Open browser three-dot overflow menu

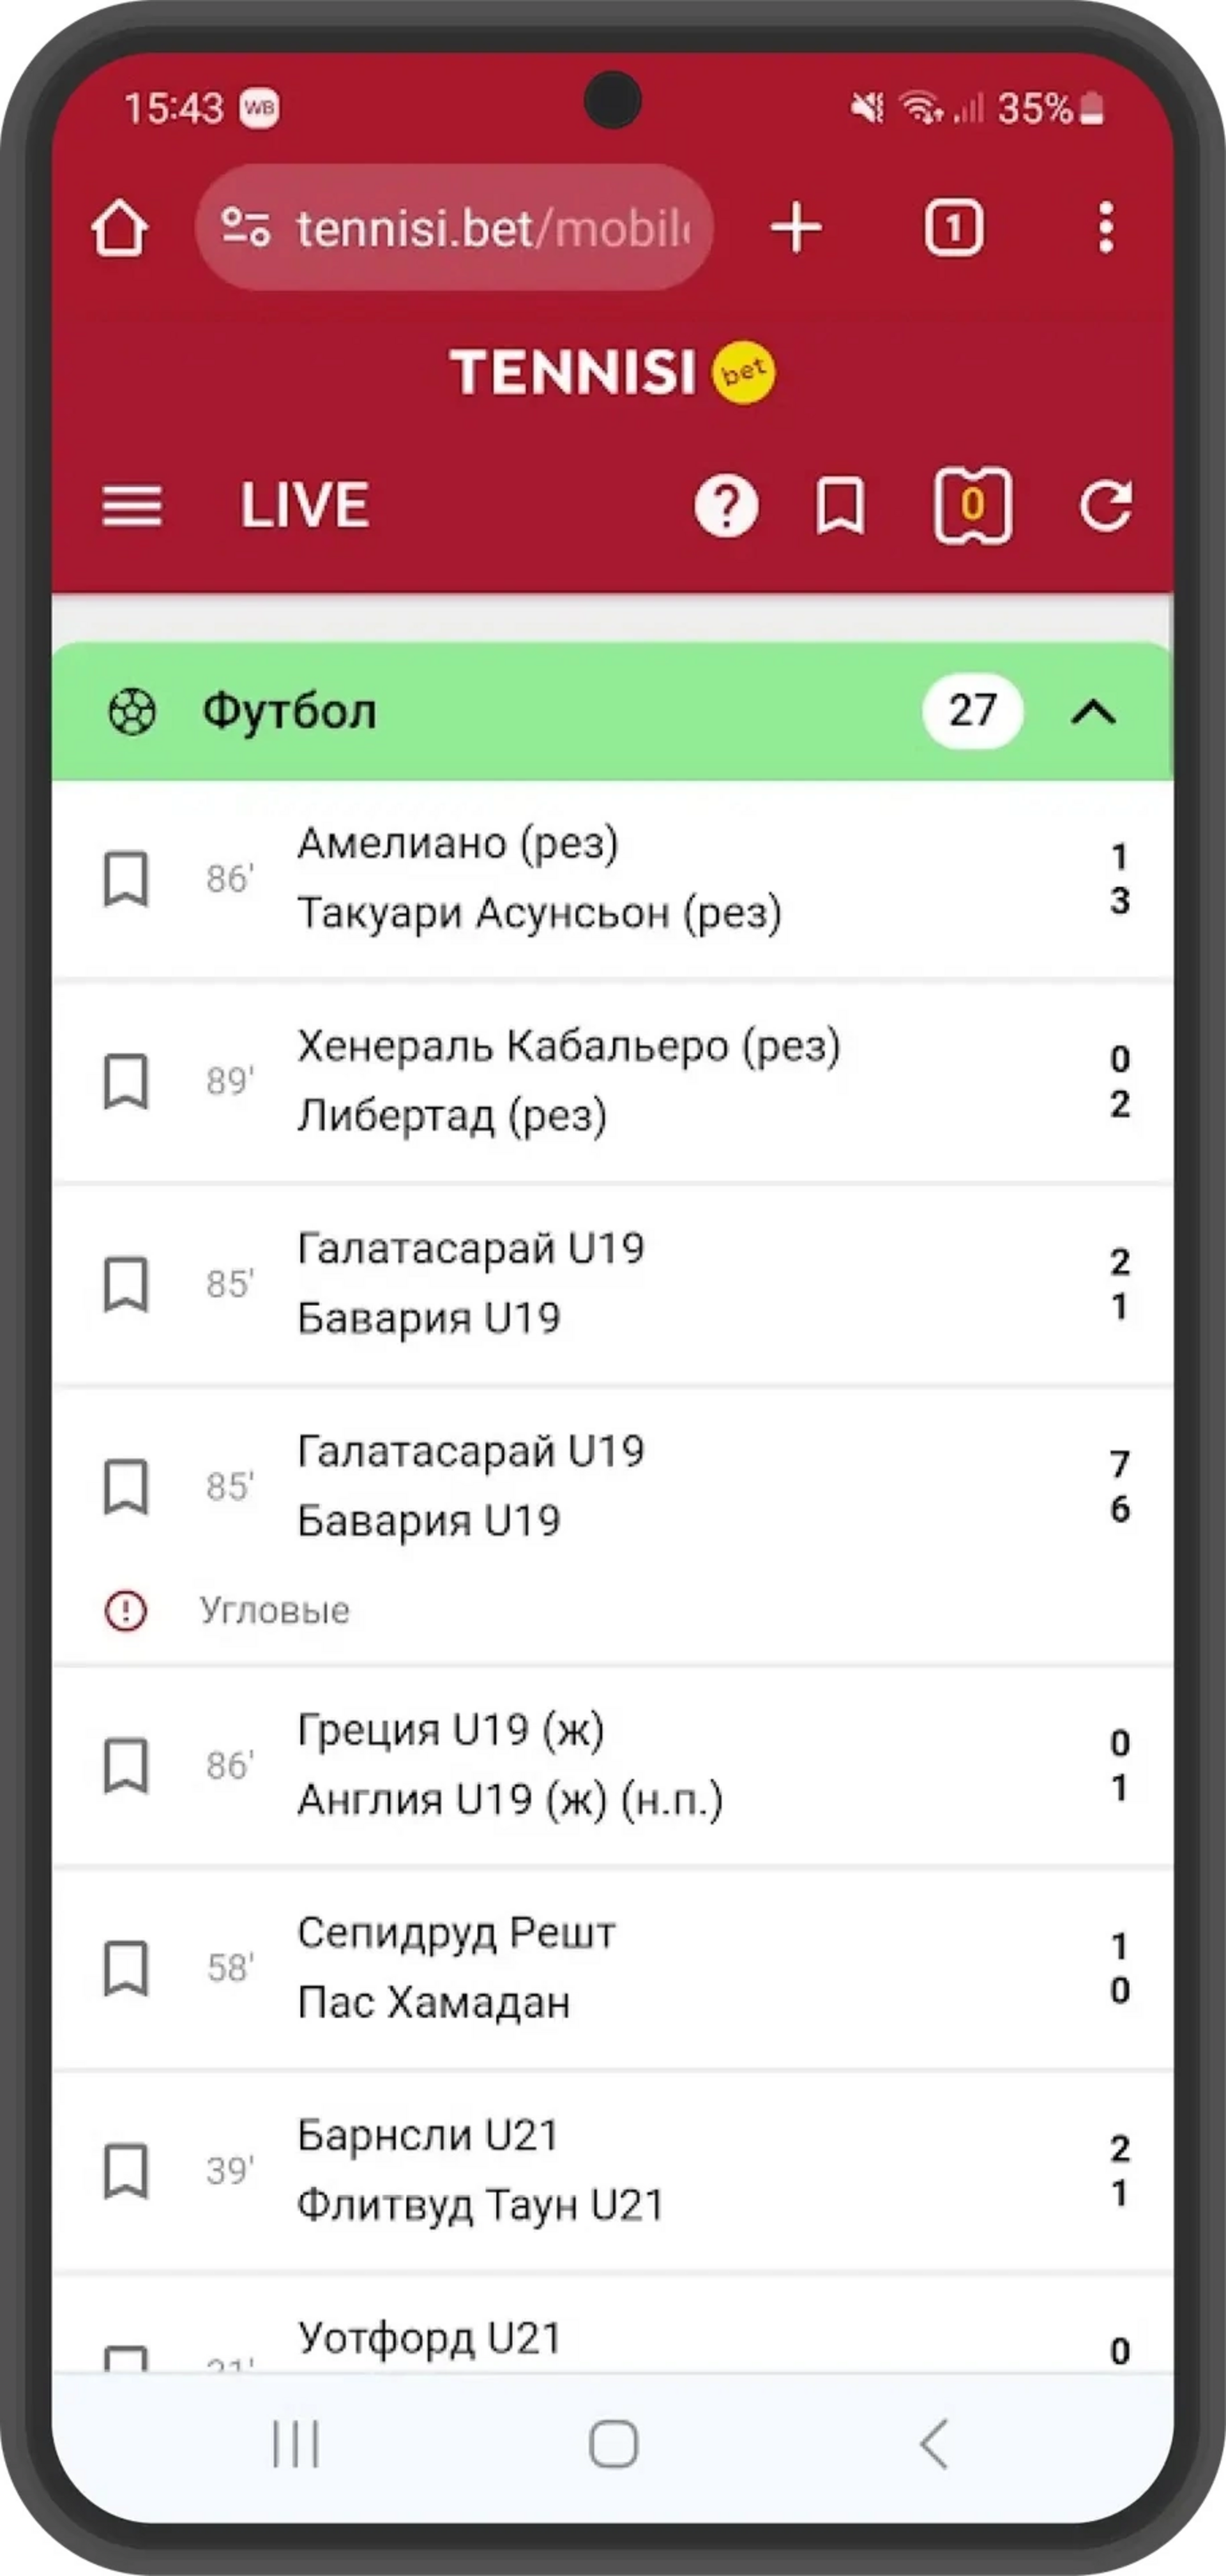pos(1105,228)
